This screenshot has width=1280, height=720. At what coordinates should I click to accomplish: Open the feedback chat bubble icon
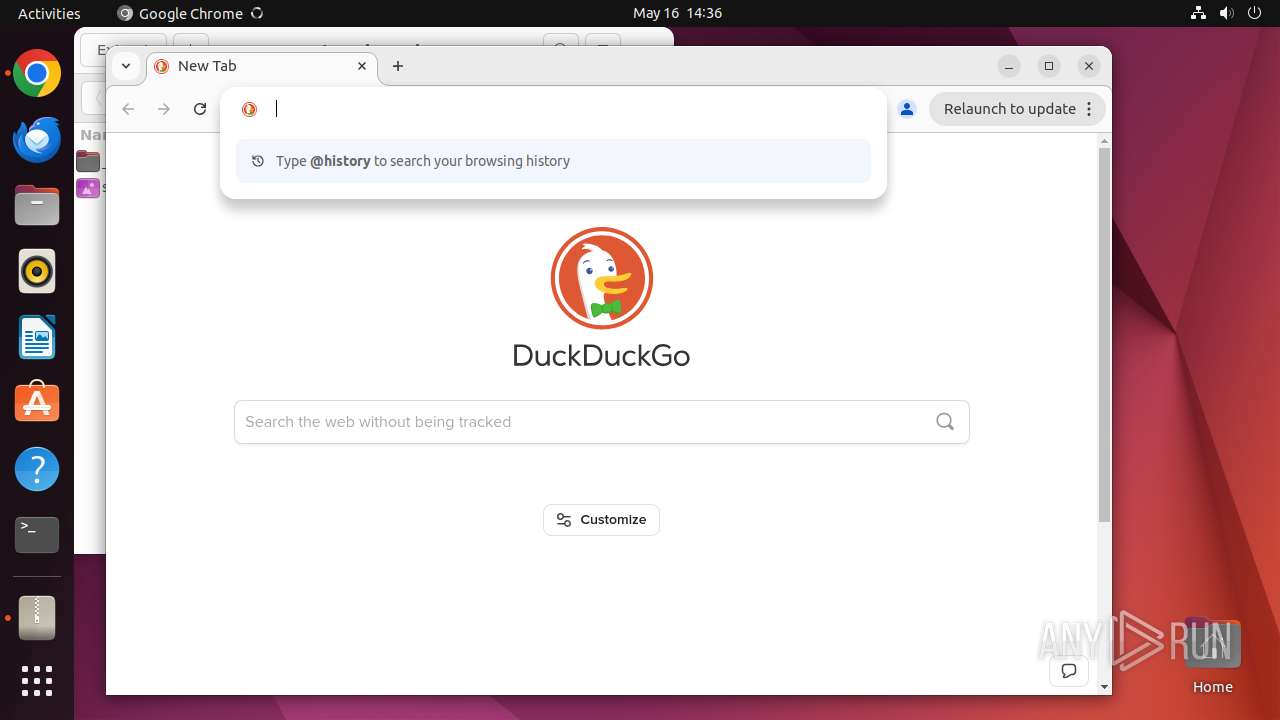tap(1069, 671)
